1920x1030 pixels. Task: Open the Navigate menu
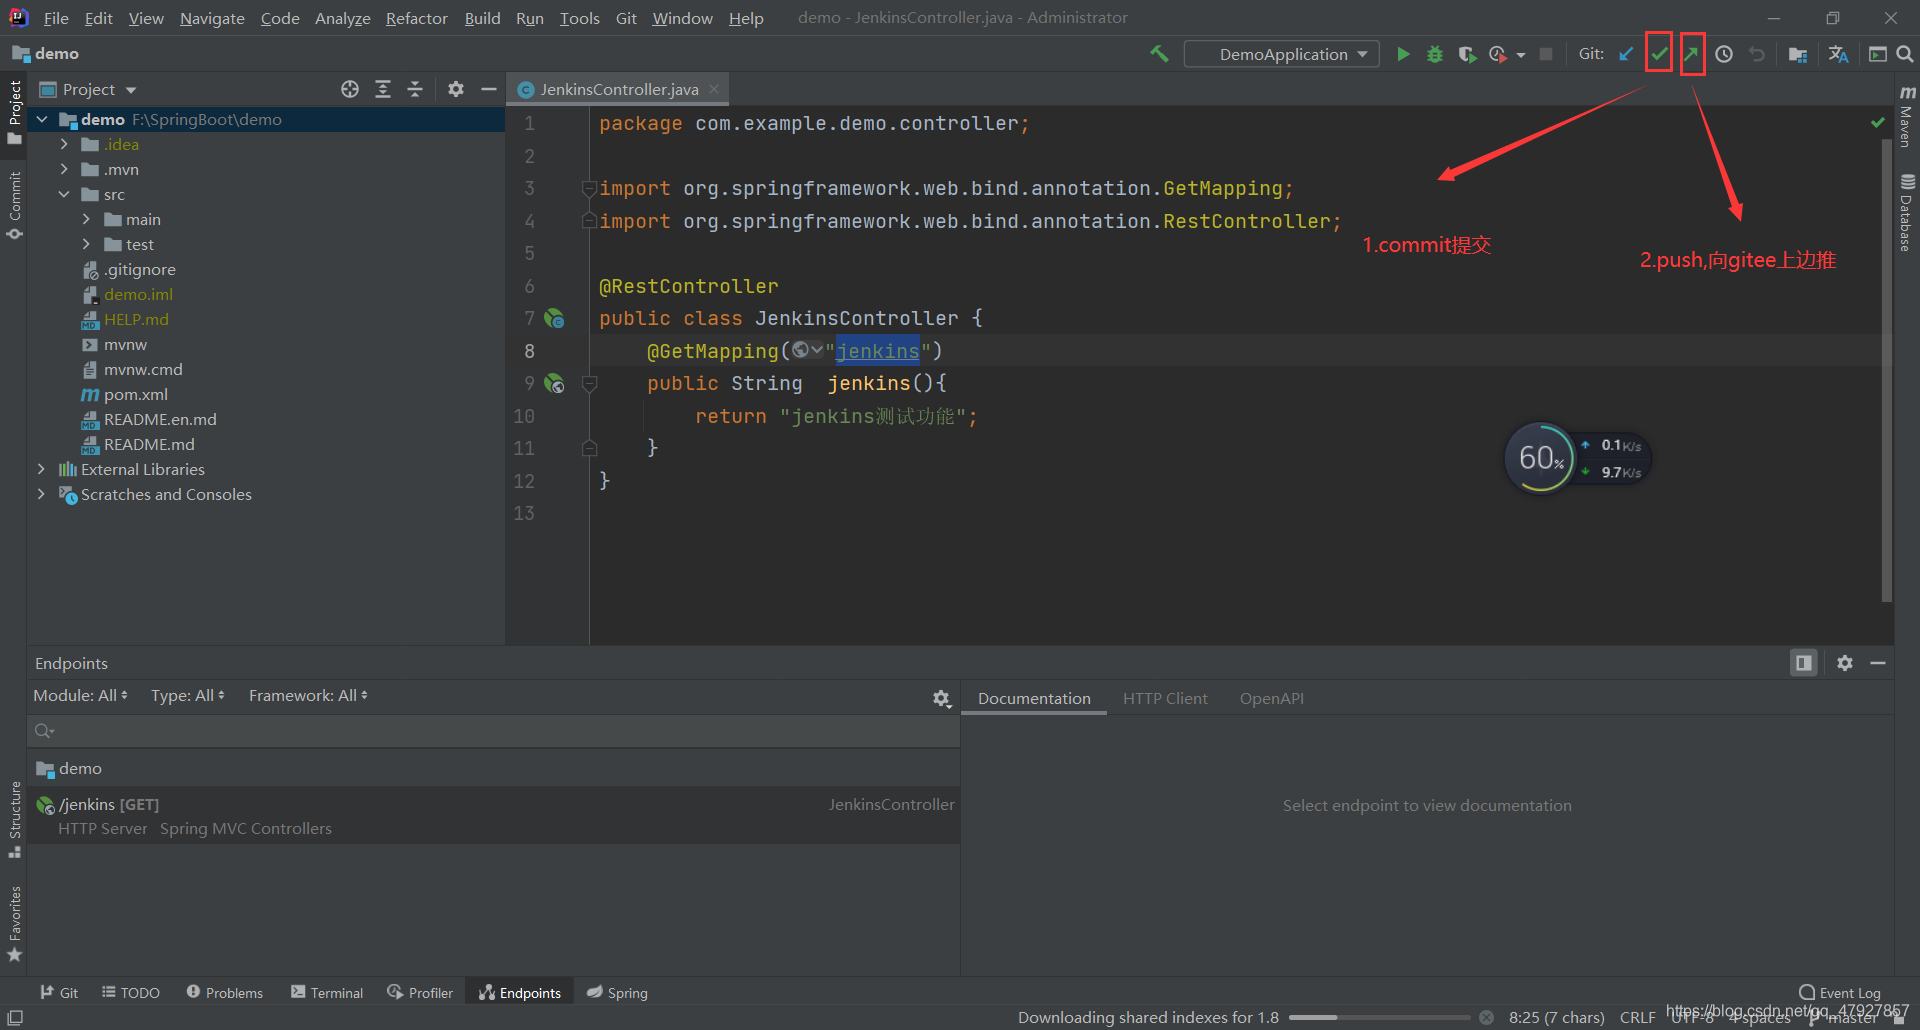click(x=212, y=18)
